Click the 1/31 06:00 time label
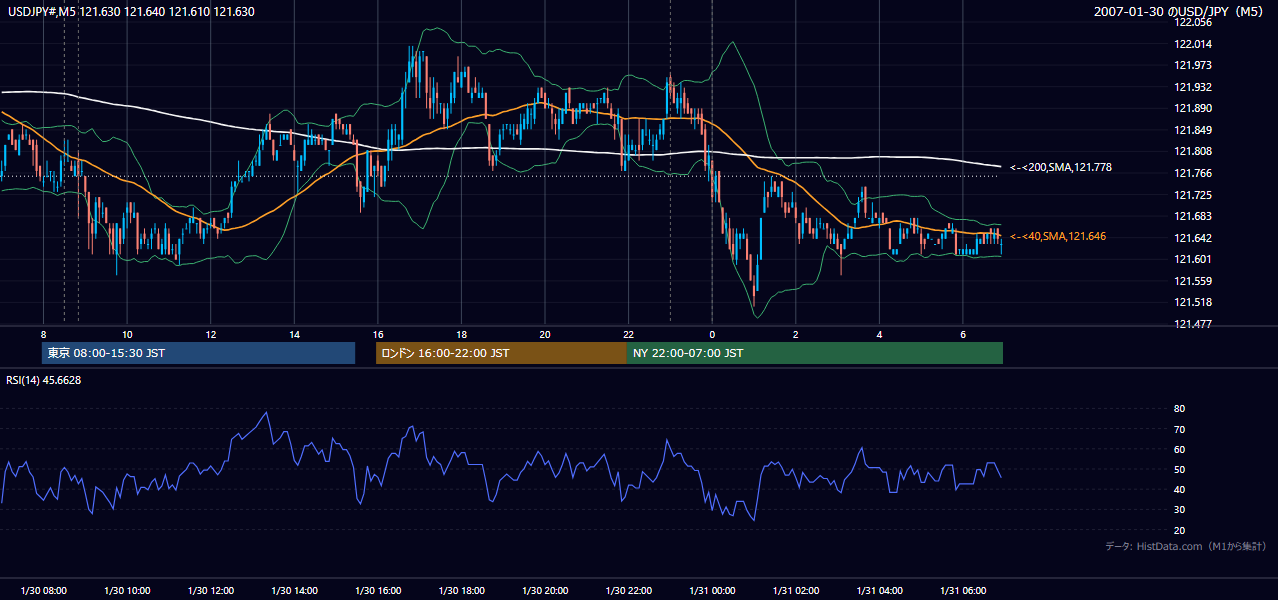This screenshot has height=600, width=1278. 963,591
